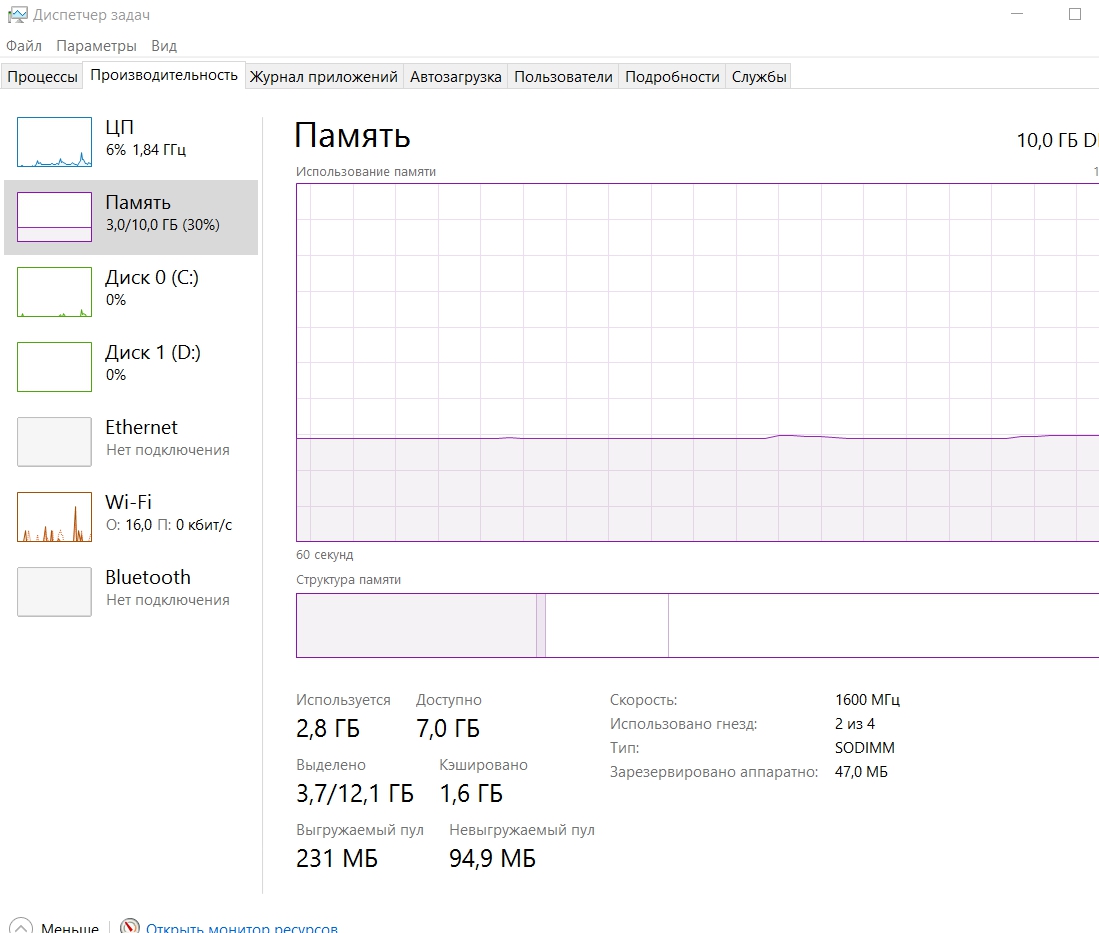Open the Диск 1 (D:) mini graph
The height and width of the screenshot is (933, 1099).
pyautogui.click(x=54, y=367)
